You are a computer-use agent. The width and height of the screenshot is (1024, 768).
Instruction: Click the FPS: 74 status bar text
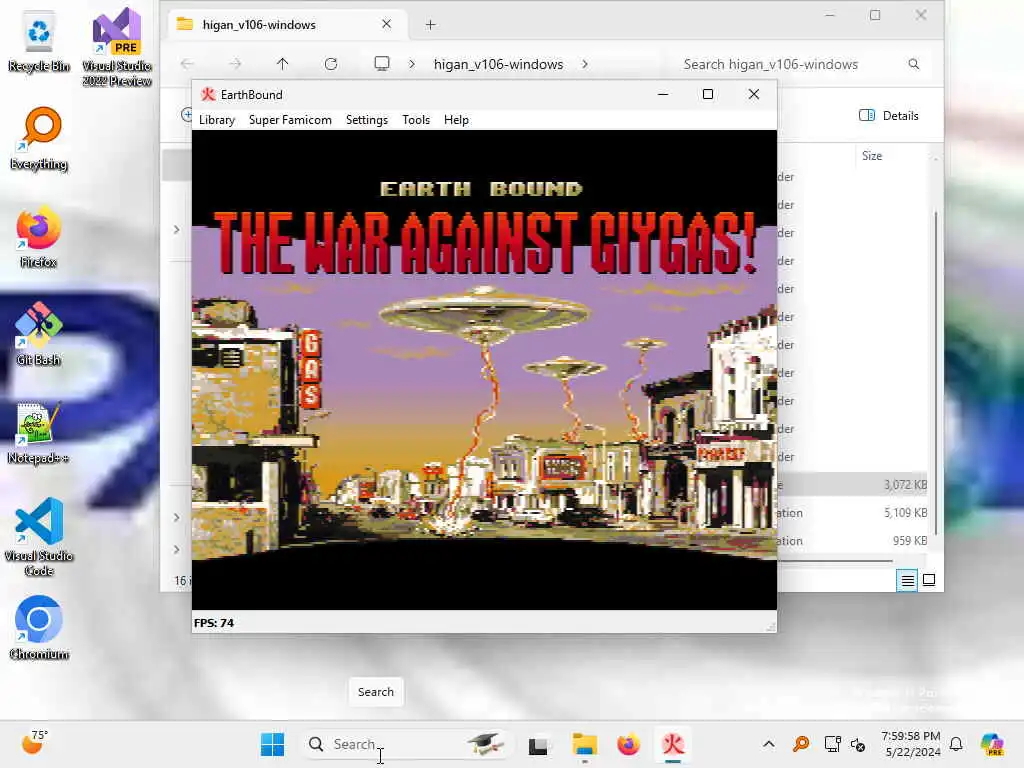[214, 623]
